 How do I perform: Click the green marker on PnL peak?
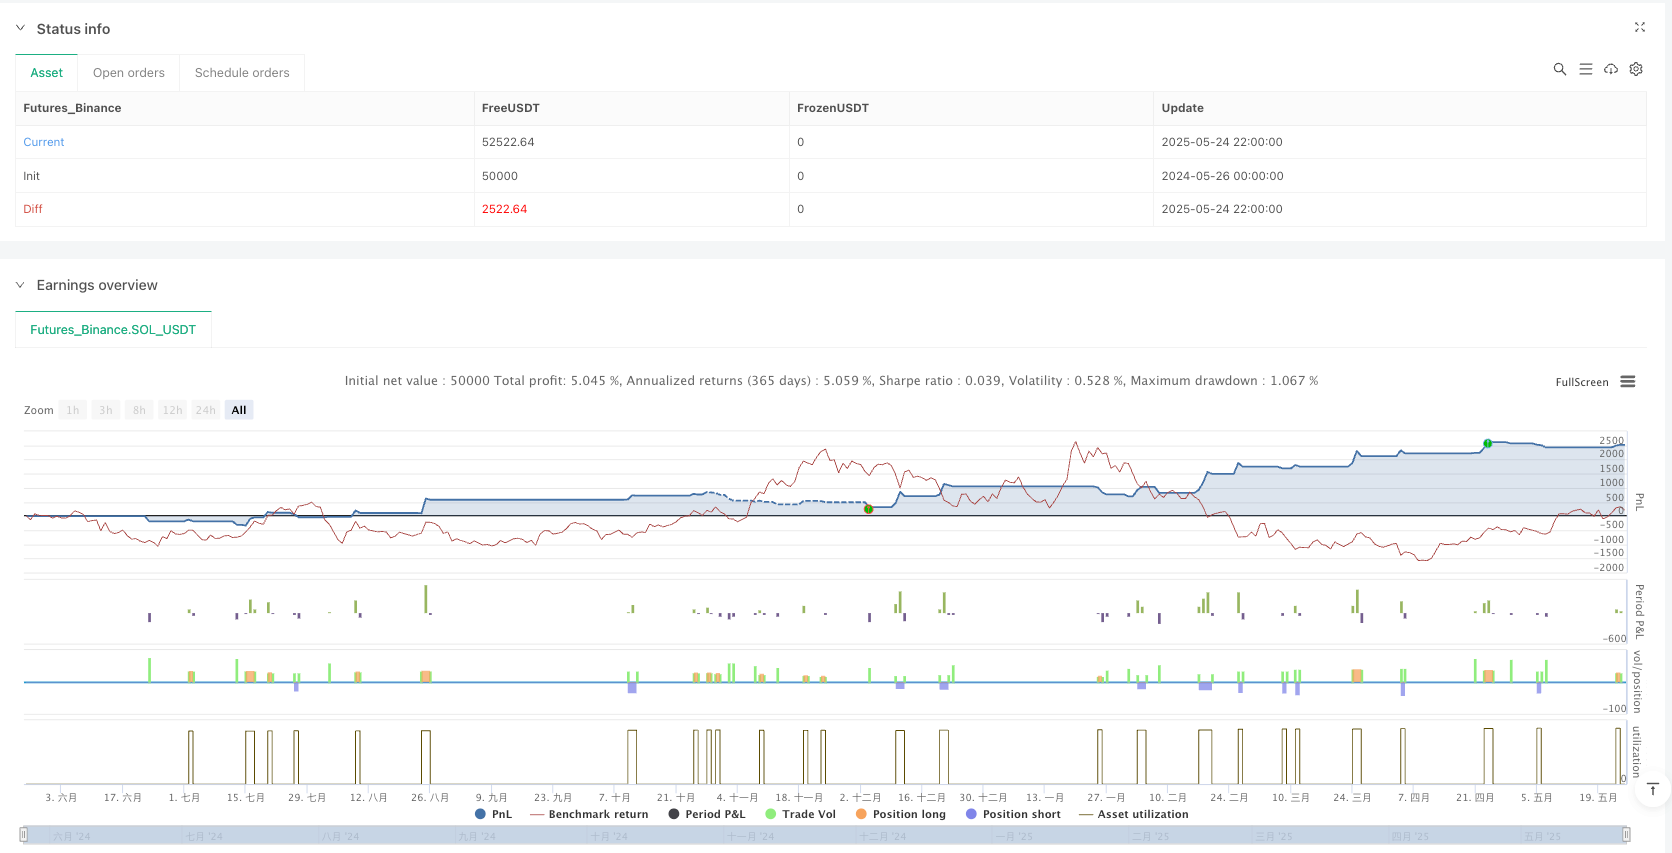[x=1487, y=443]
